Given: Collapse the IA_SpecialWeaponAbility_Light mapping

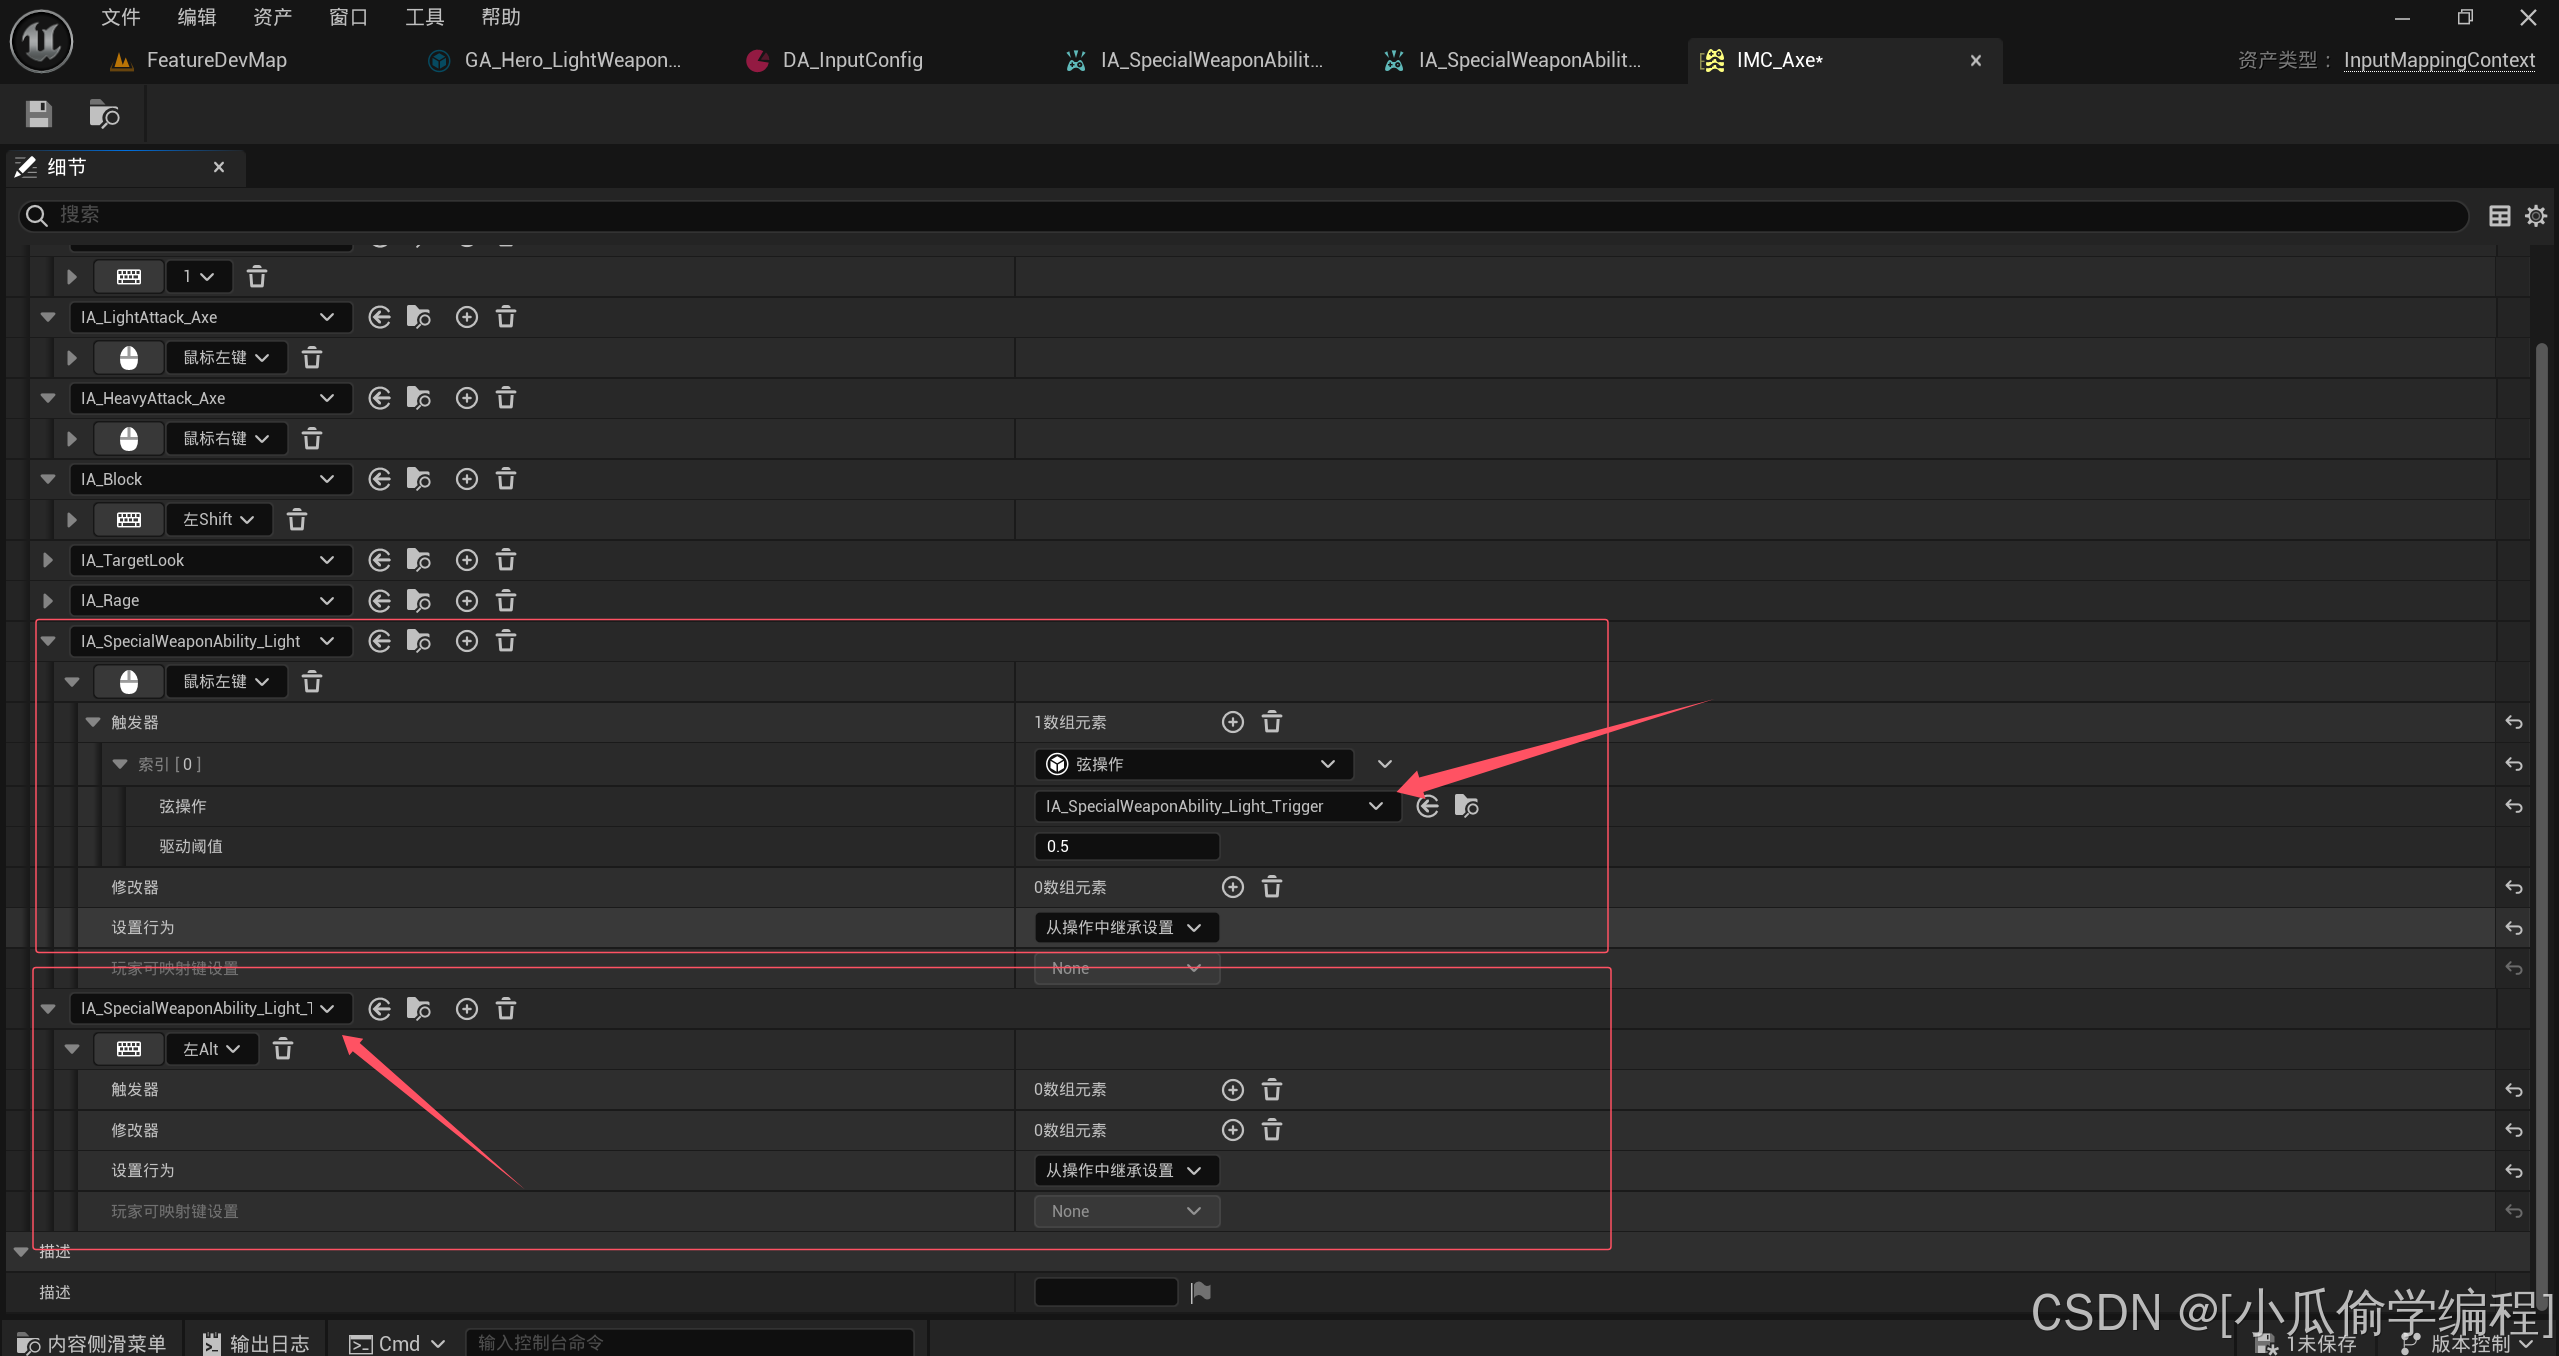Looking at the screenshot, I should tap(48, 641).
